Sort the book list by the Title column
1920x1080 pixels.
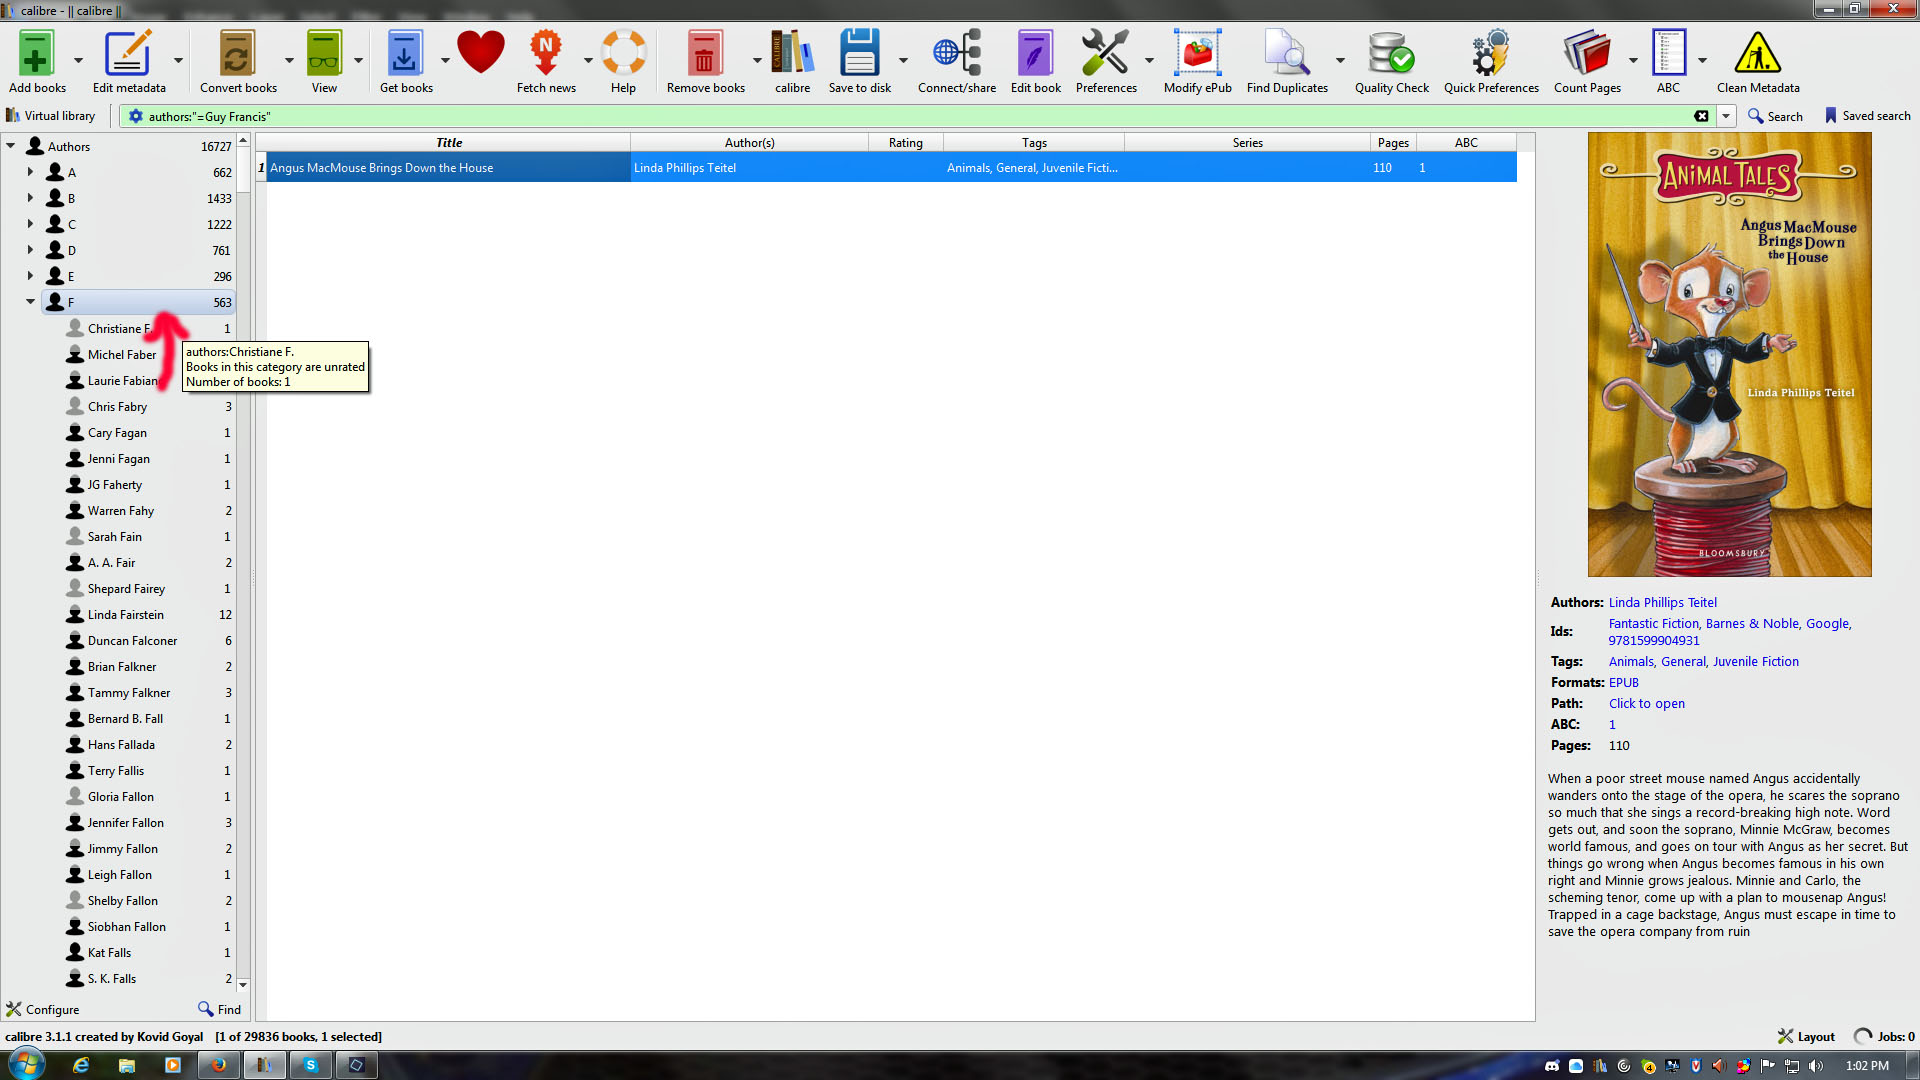coord(448,142)
